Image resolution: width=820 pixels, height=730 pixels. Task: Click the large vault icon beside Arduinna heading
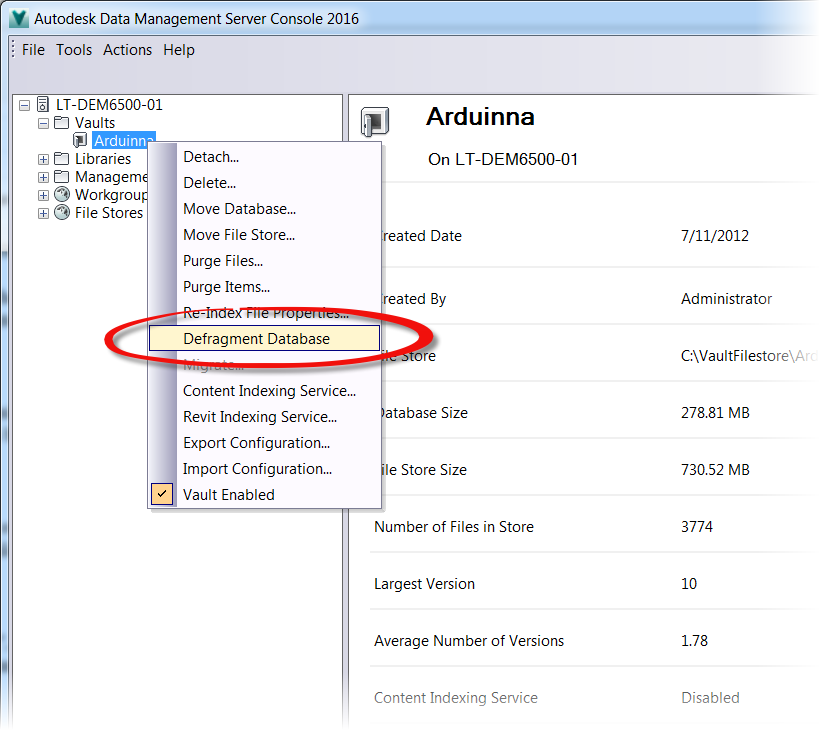click(x=375, y=122)
